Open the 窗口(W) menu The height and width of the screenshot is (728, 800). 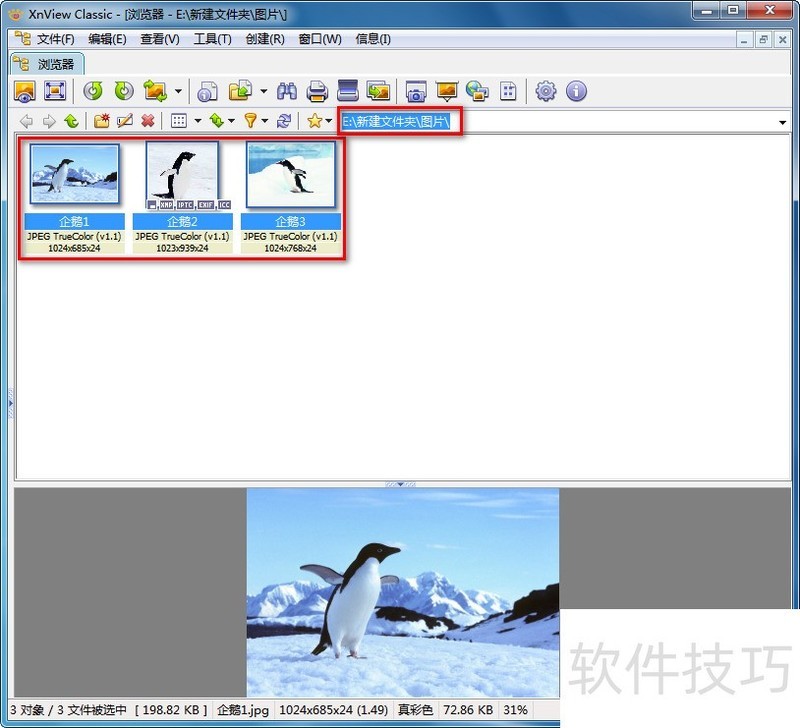pos(320,39)
